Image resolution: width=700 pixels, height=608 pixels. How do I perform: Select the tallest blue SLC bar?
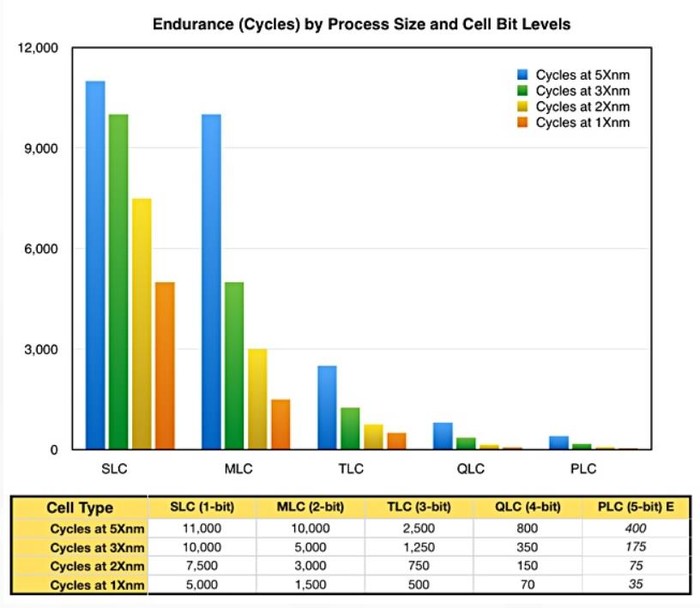click(x=95, y=265)
